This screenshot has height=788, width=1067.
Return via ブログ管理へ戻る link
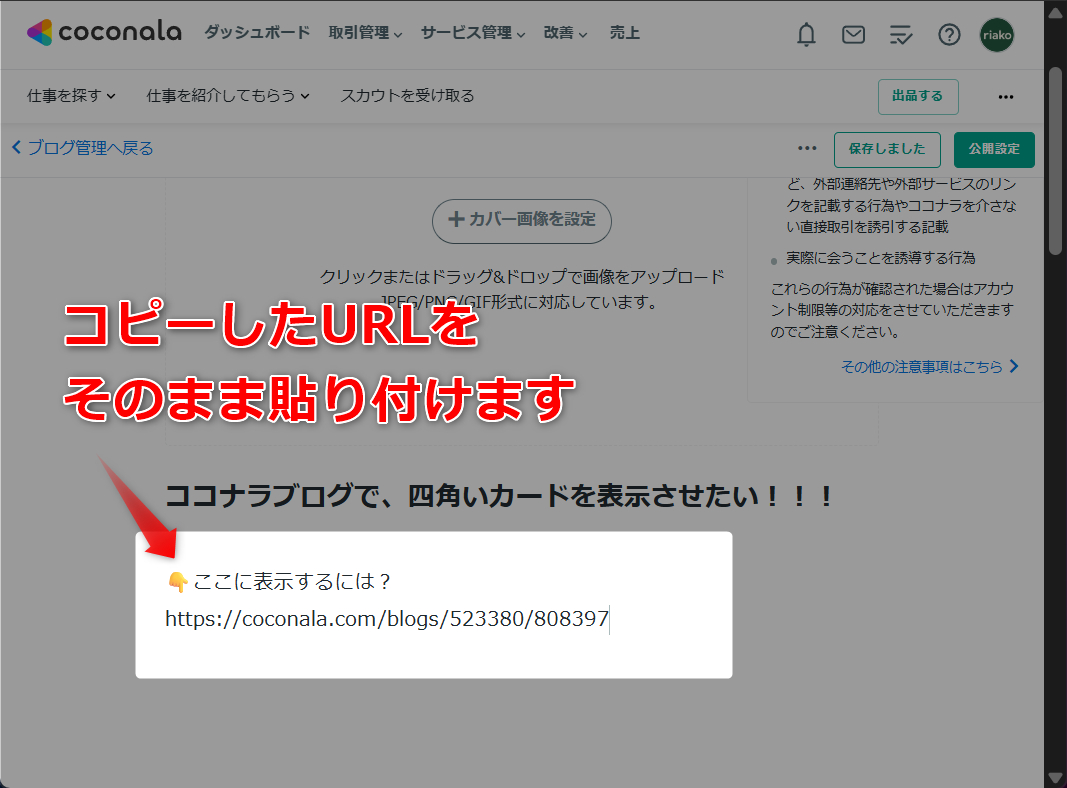[83, 148]
